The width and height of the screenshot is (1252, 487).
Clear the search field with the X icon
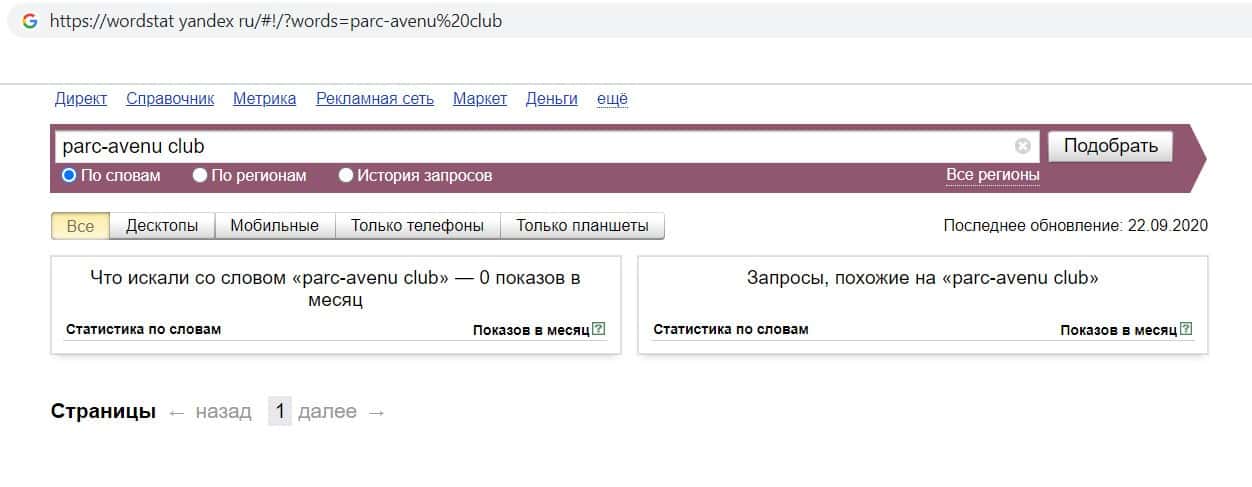tap(1023, 146)
